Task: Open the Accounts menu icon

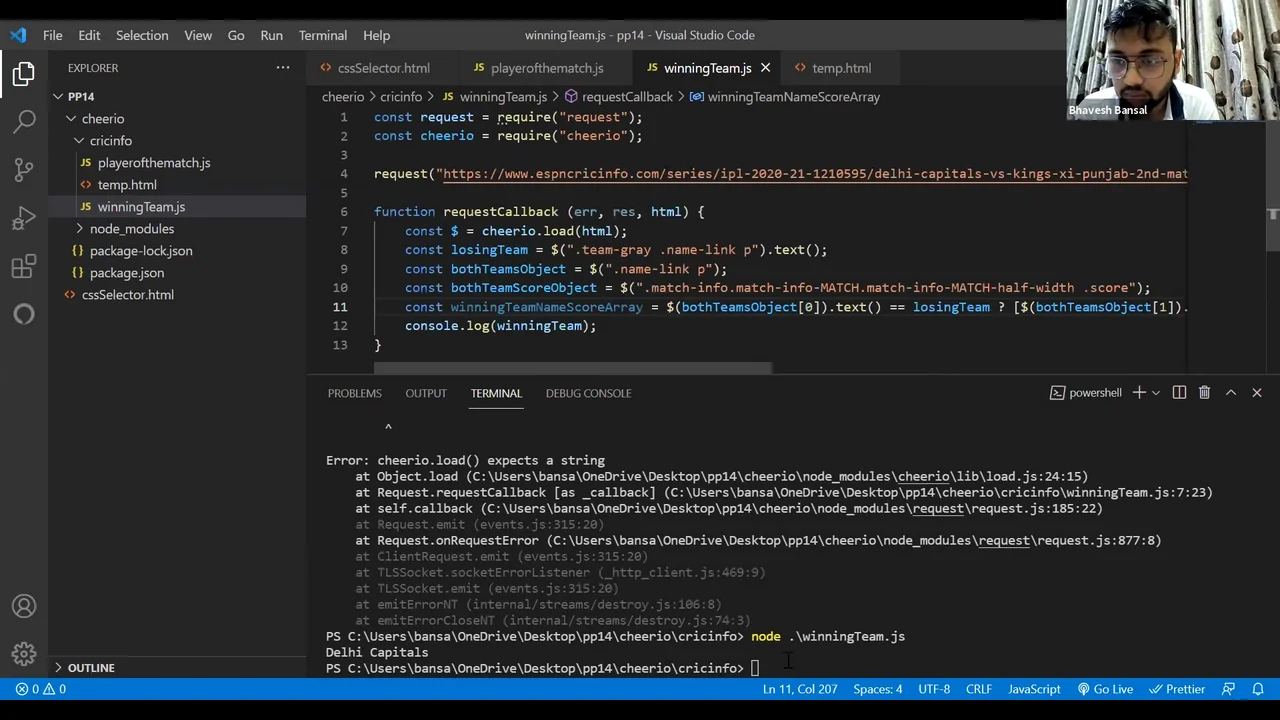Action: click(x=24, y=607)
